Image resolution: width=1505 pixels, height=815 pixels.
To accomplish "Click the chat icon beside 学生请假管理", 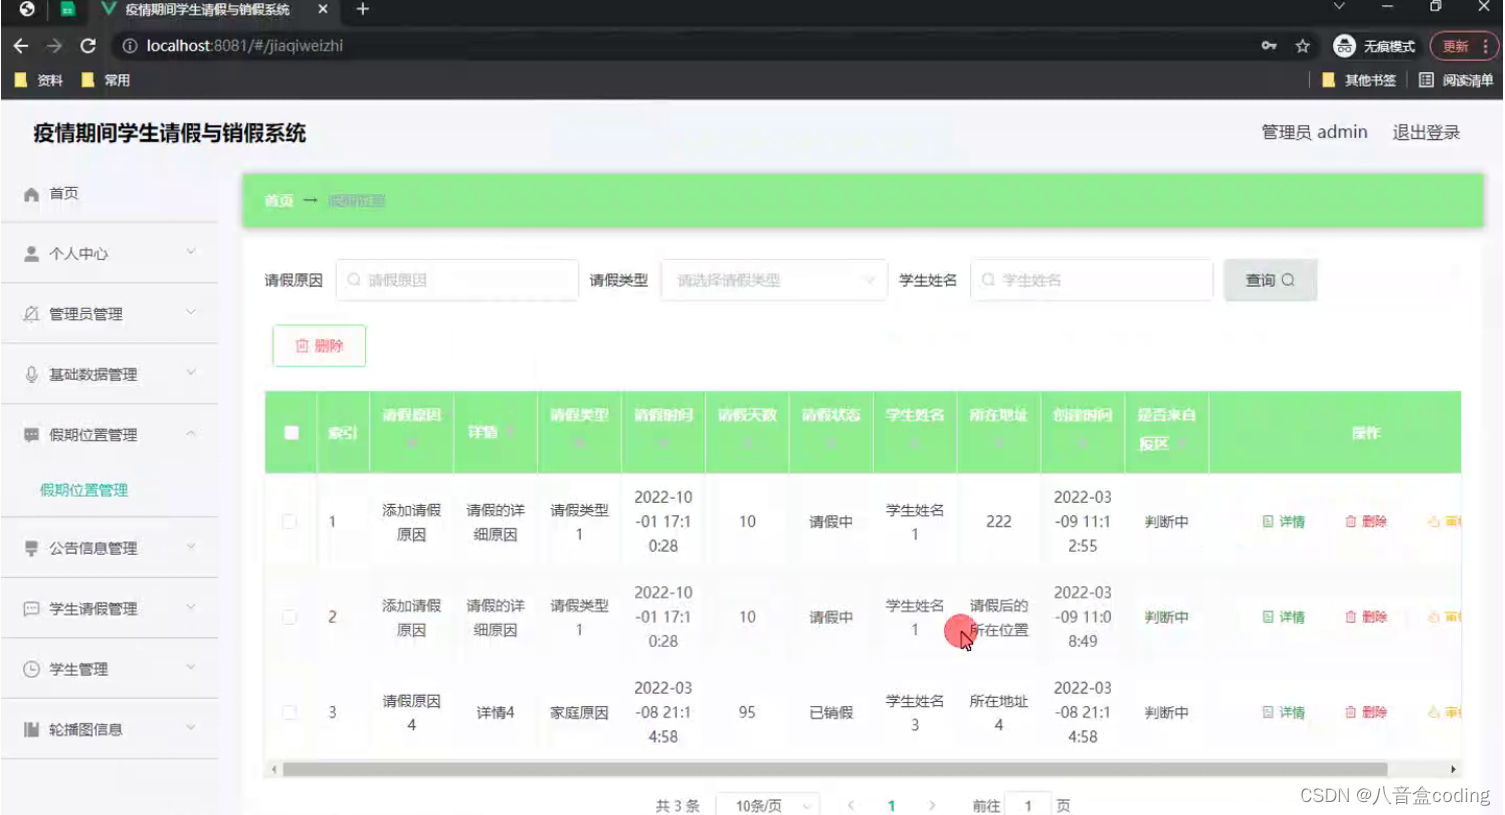I will click(x=31, y=609).
